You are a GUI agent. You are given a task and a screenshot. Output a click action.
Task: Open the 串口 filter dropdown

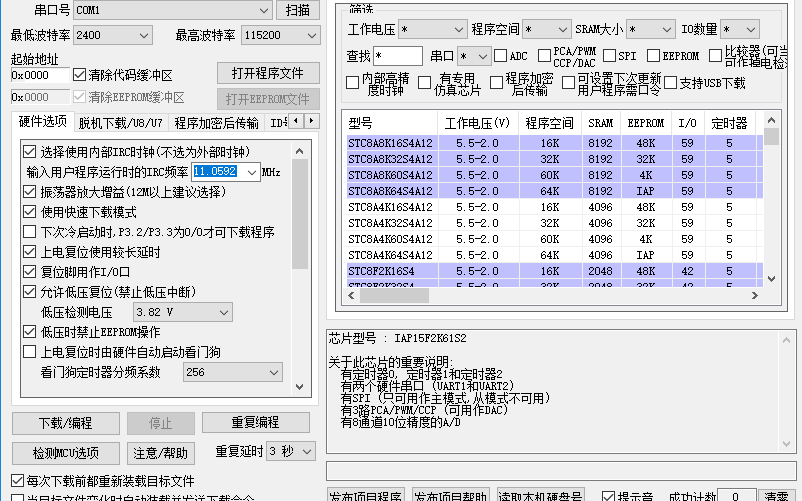pyautogui.click(x=475, y=56)
